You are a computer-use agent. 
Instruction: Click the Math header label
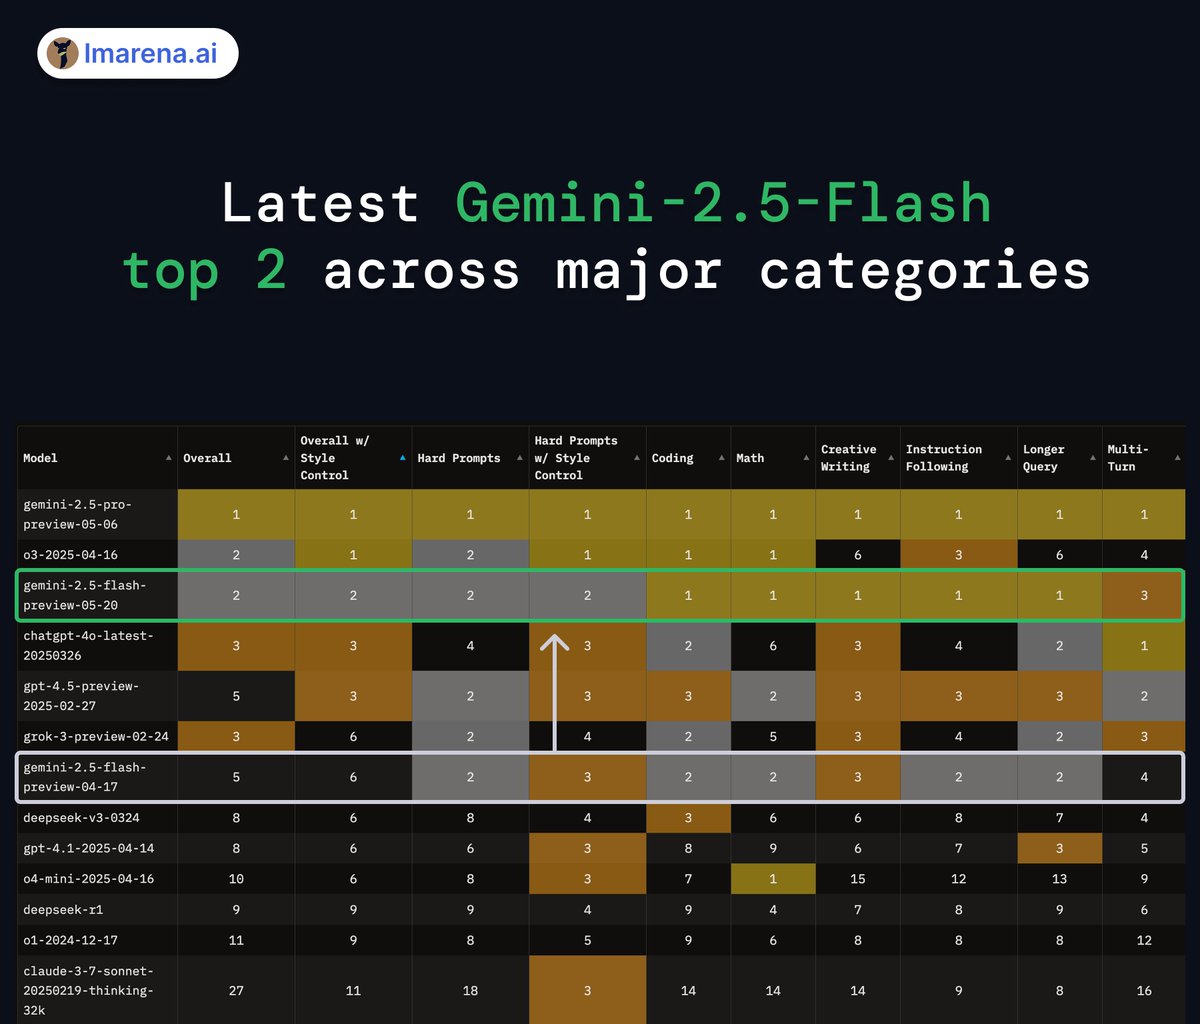750,458
